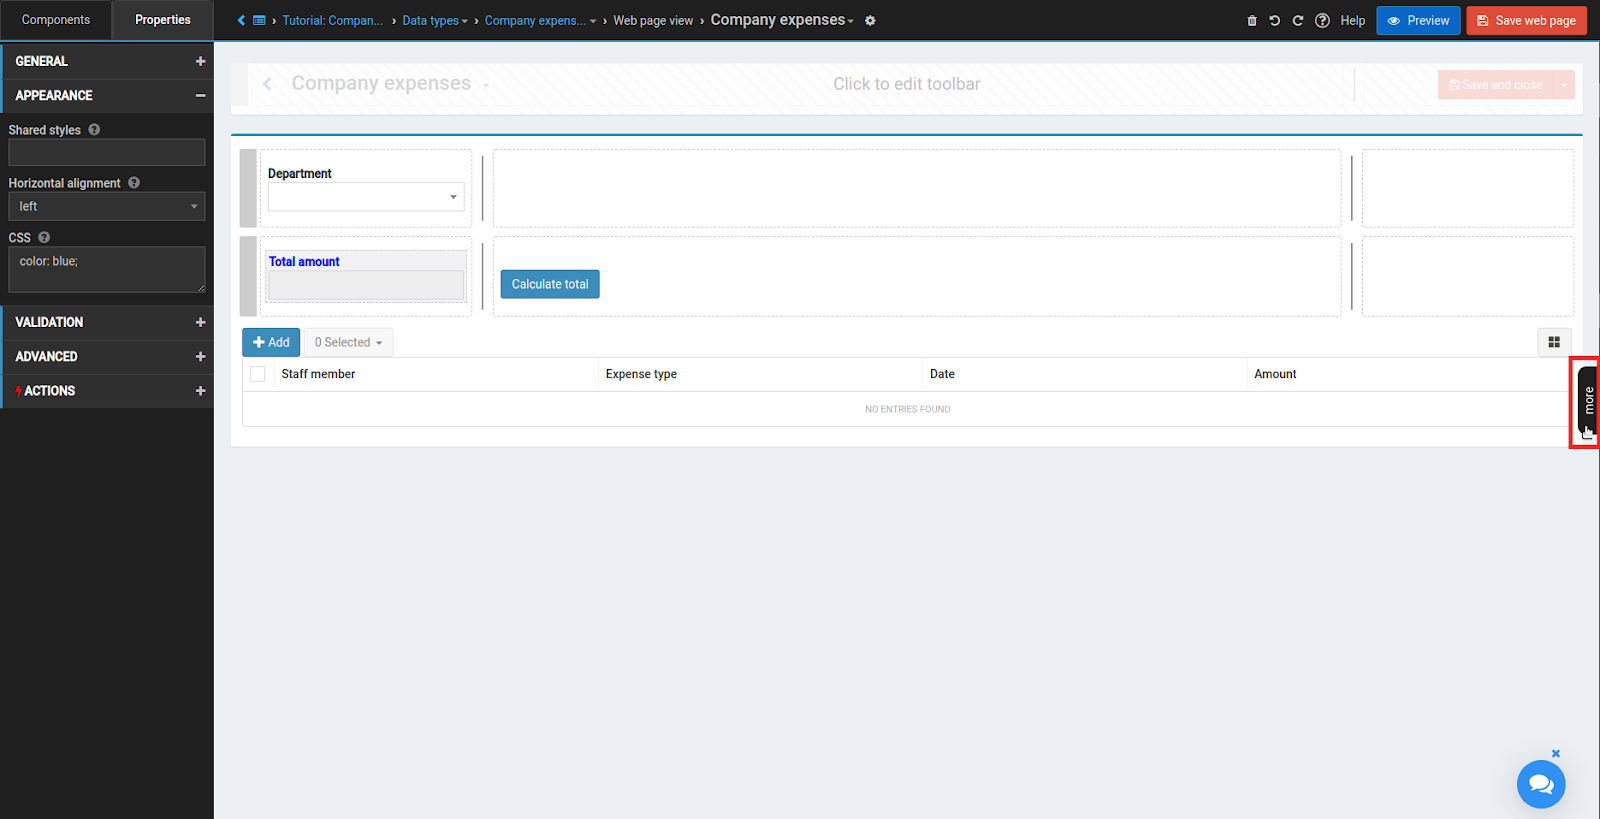Click the application list icon in the breadcrumb
This screenshot has width=1600, height=819.
259,20
